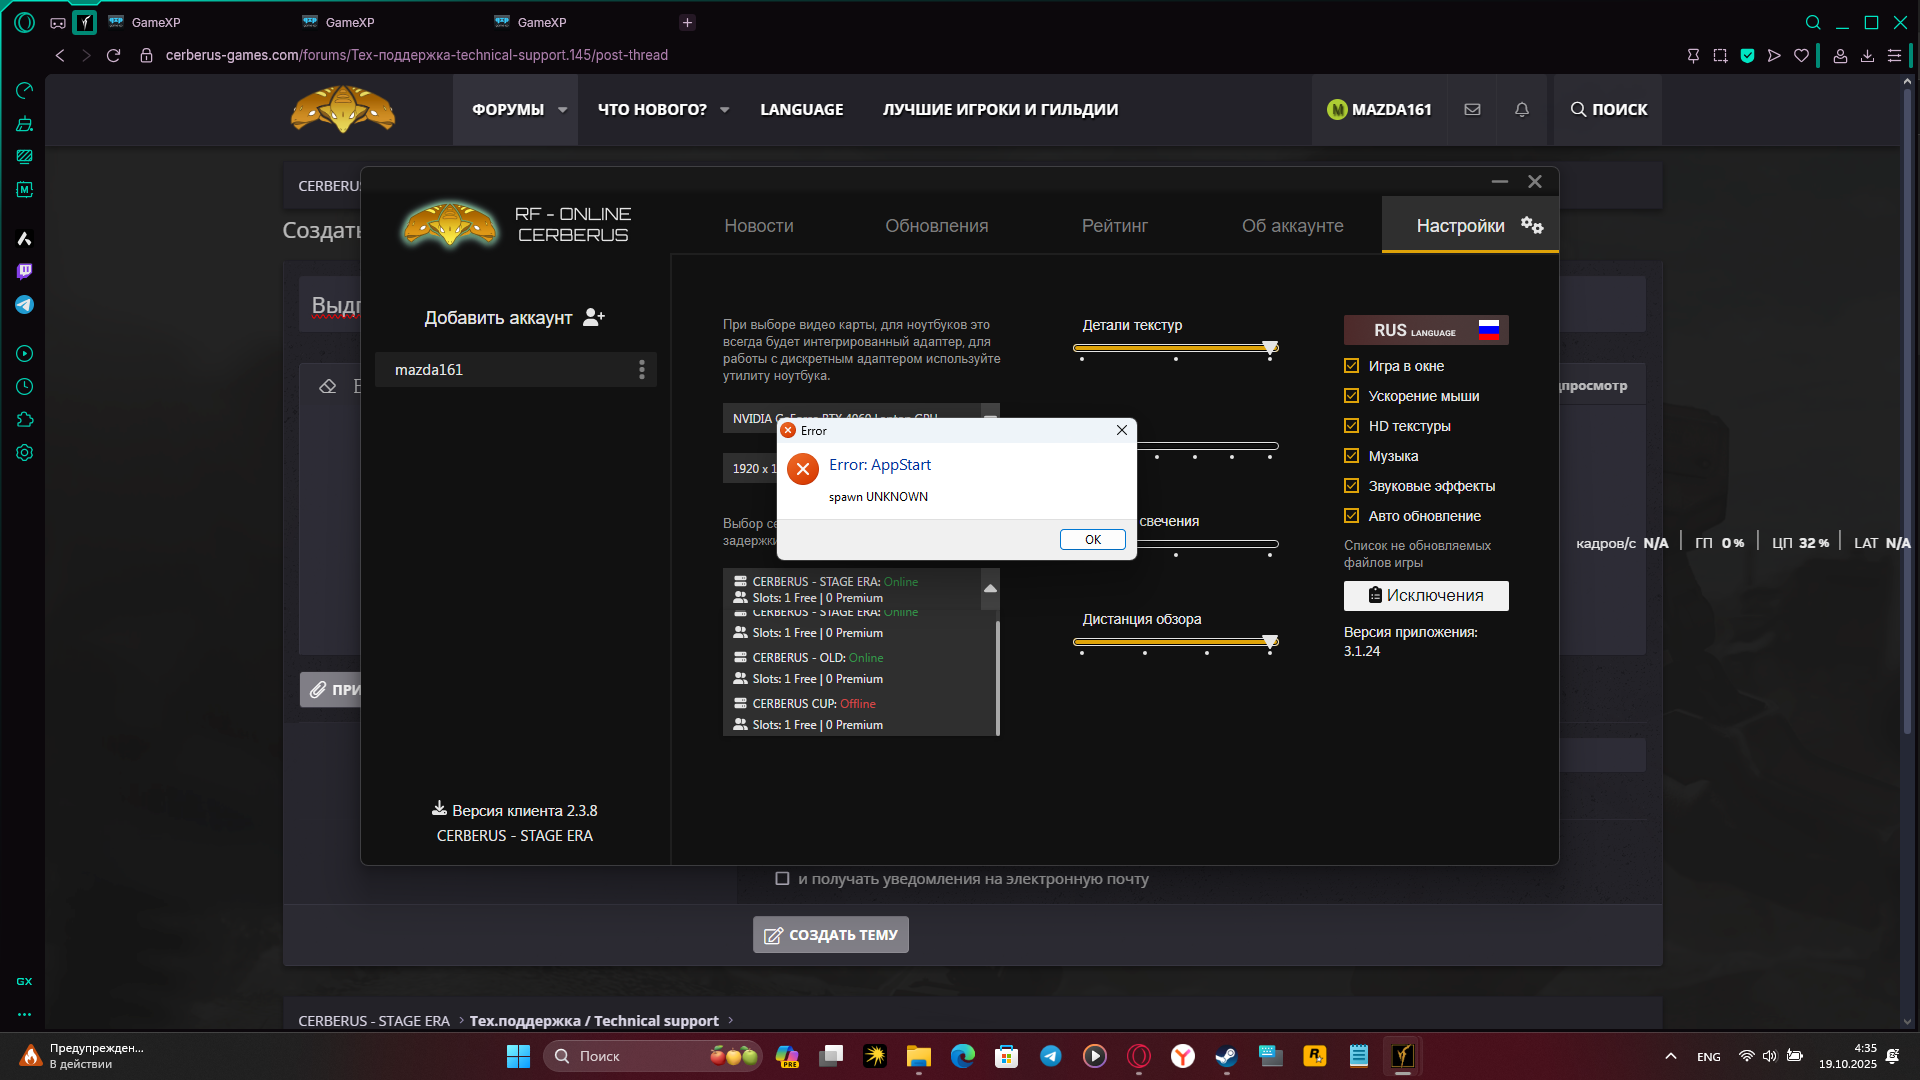Expand the ЧТО НОВОГО? dropdown arrow
Screen dimensions: 1920x1080
(x=724, y=110)
